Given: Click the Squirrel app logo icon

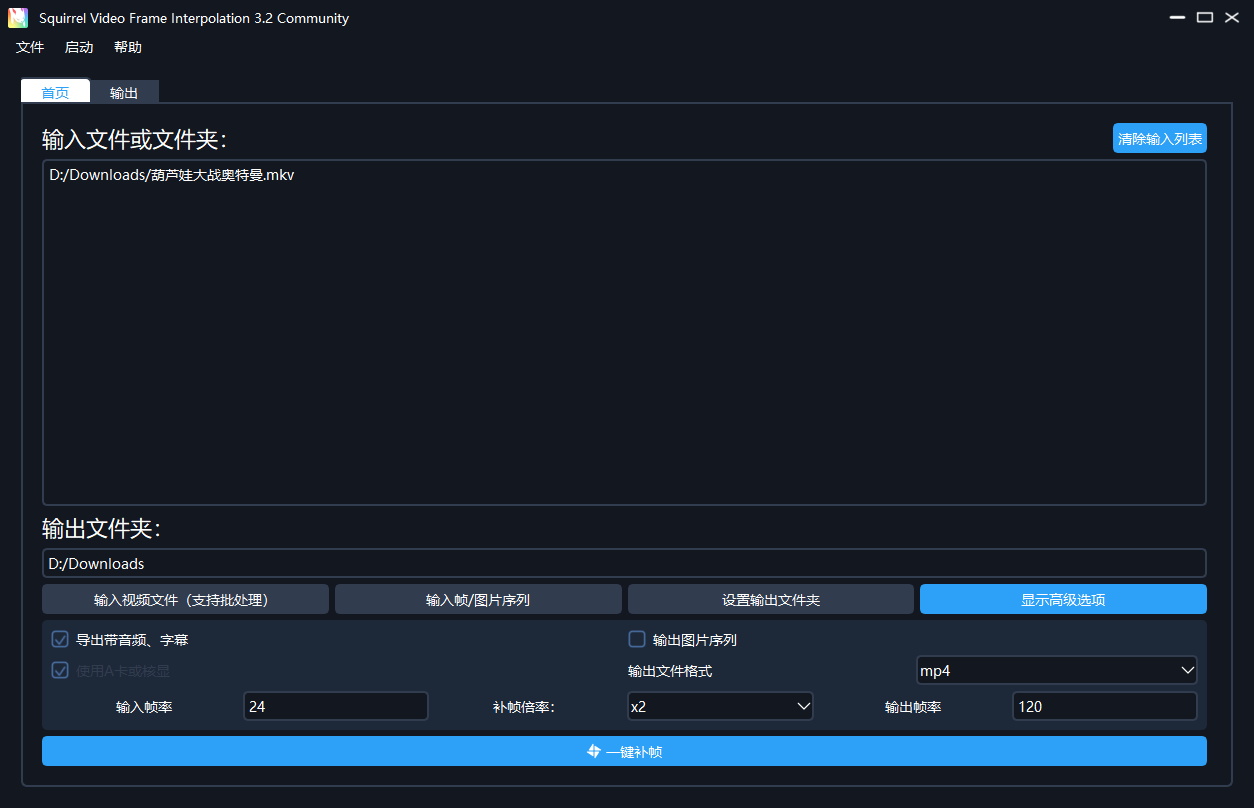Looking at the screenshot, I should pos(18,18).
